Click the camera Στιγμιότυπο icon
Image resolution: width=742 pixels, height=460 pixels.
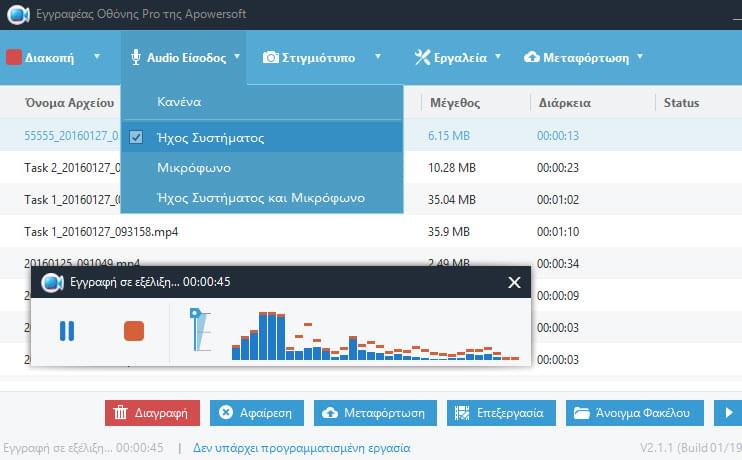270,58
